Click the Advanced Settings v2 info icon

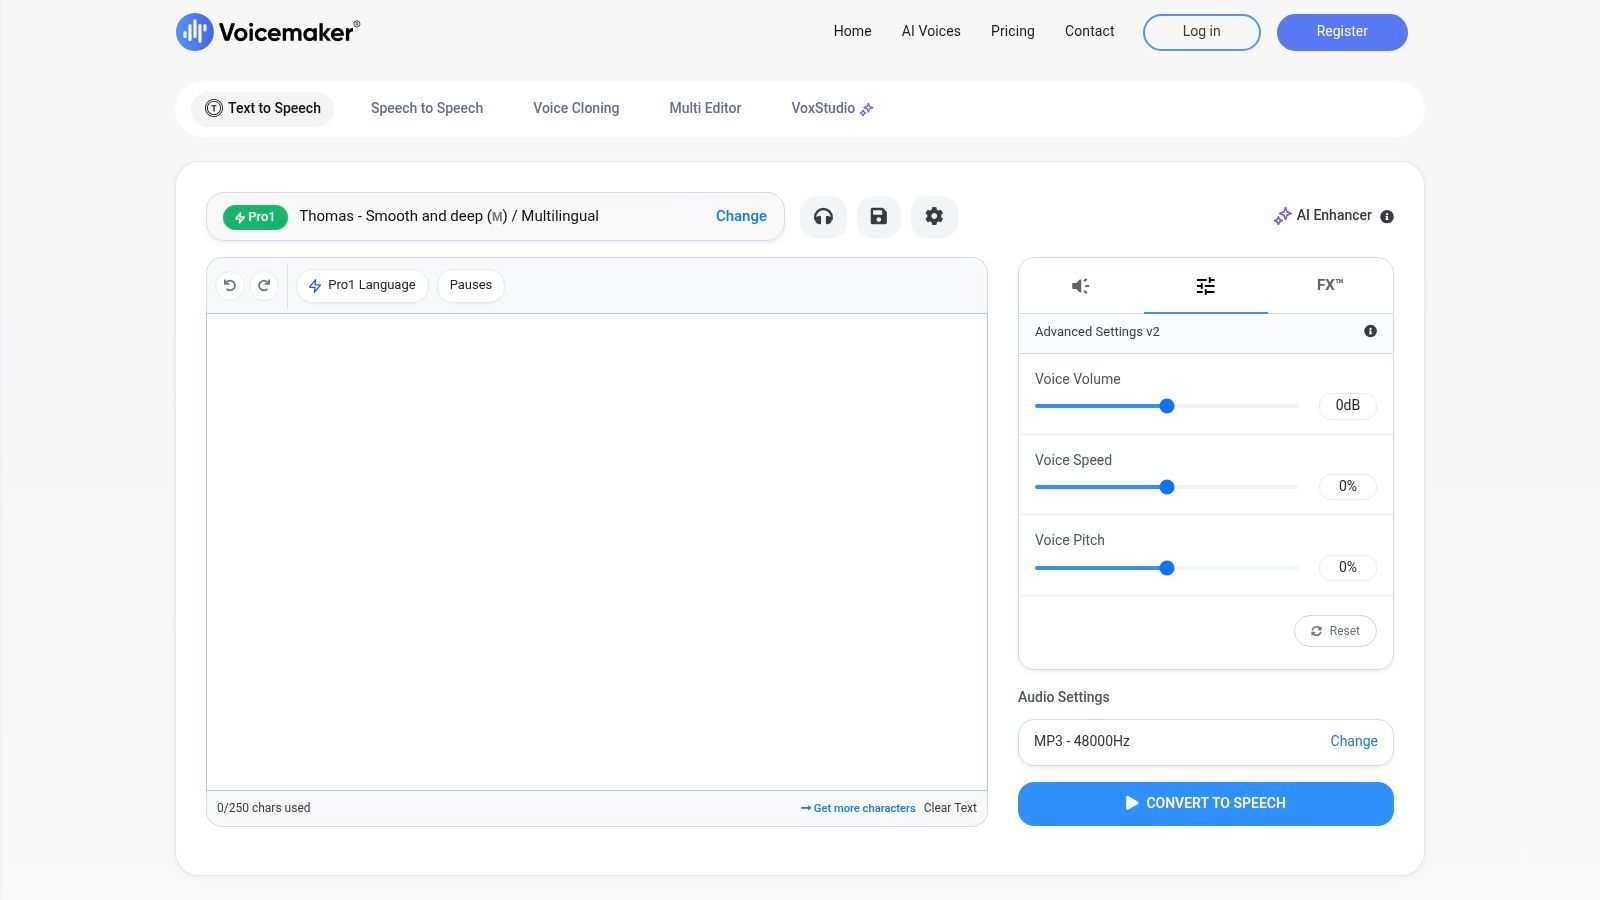(x=1370, y=331)
